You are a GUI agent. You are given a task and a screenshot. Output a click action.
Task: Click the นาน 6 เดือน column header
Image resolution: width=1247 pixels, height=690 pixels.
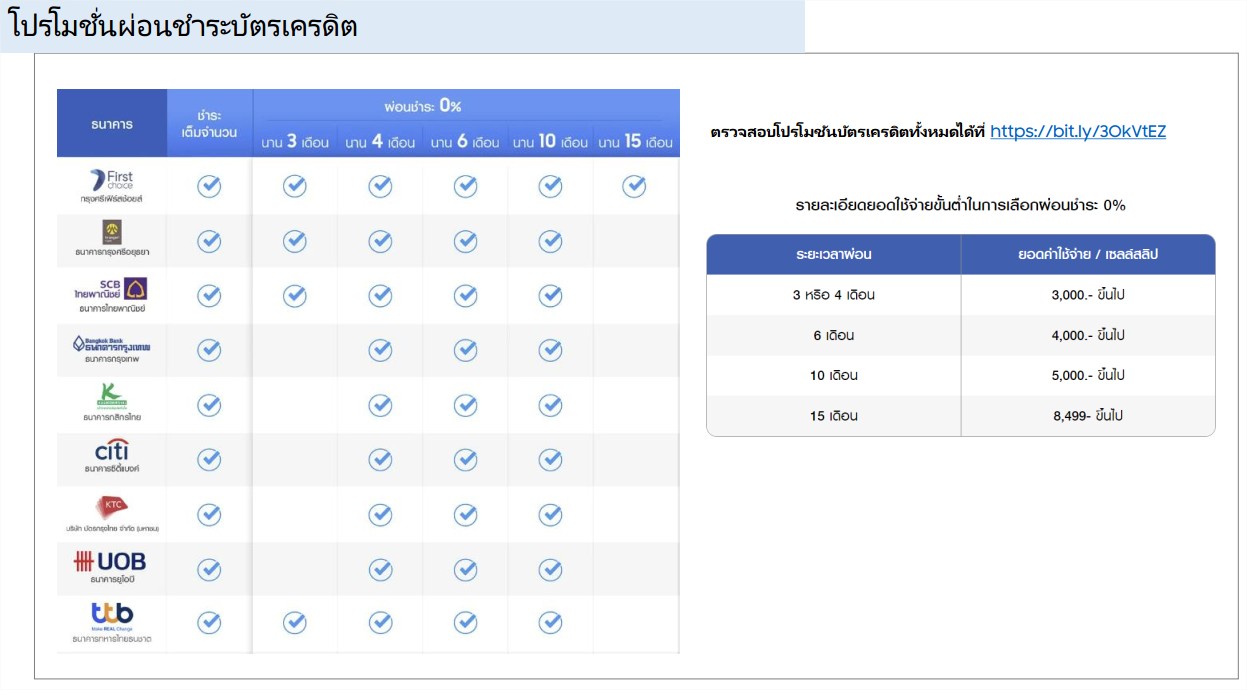click(465, 142)
